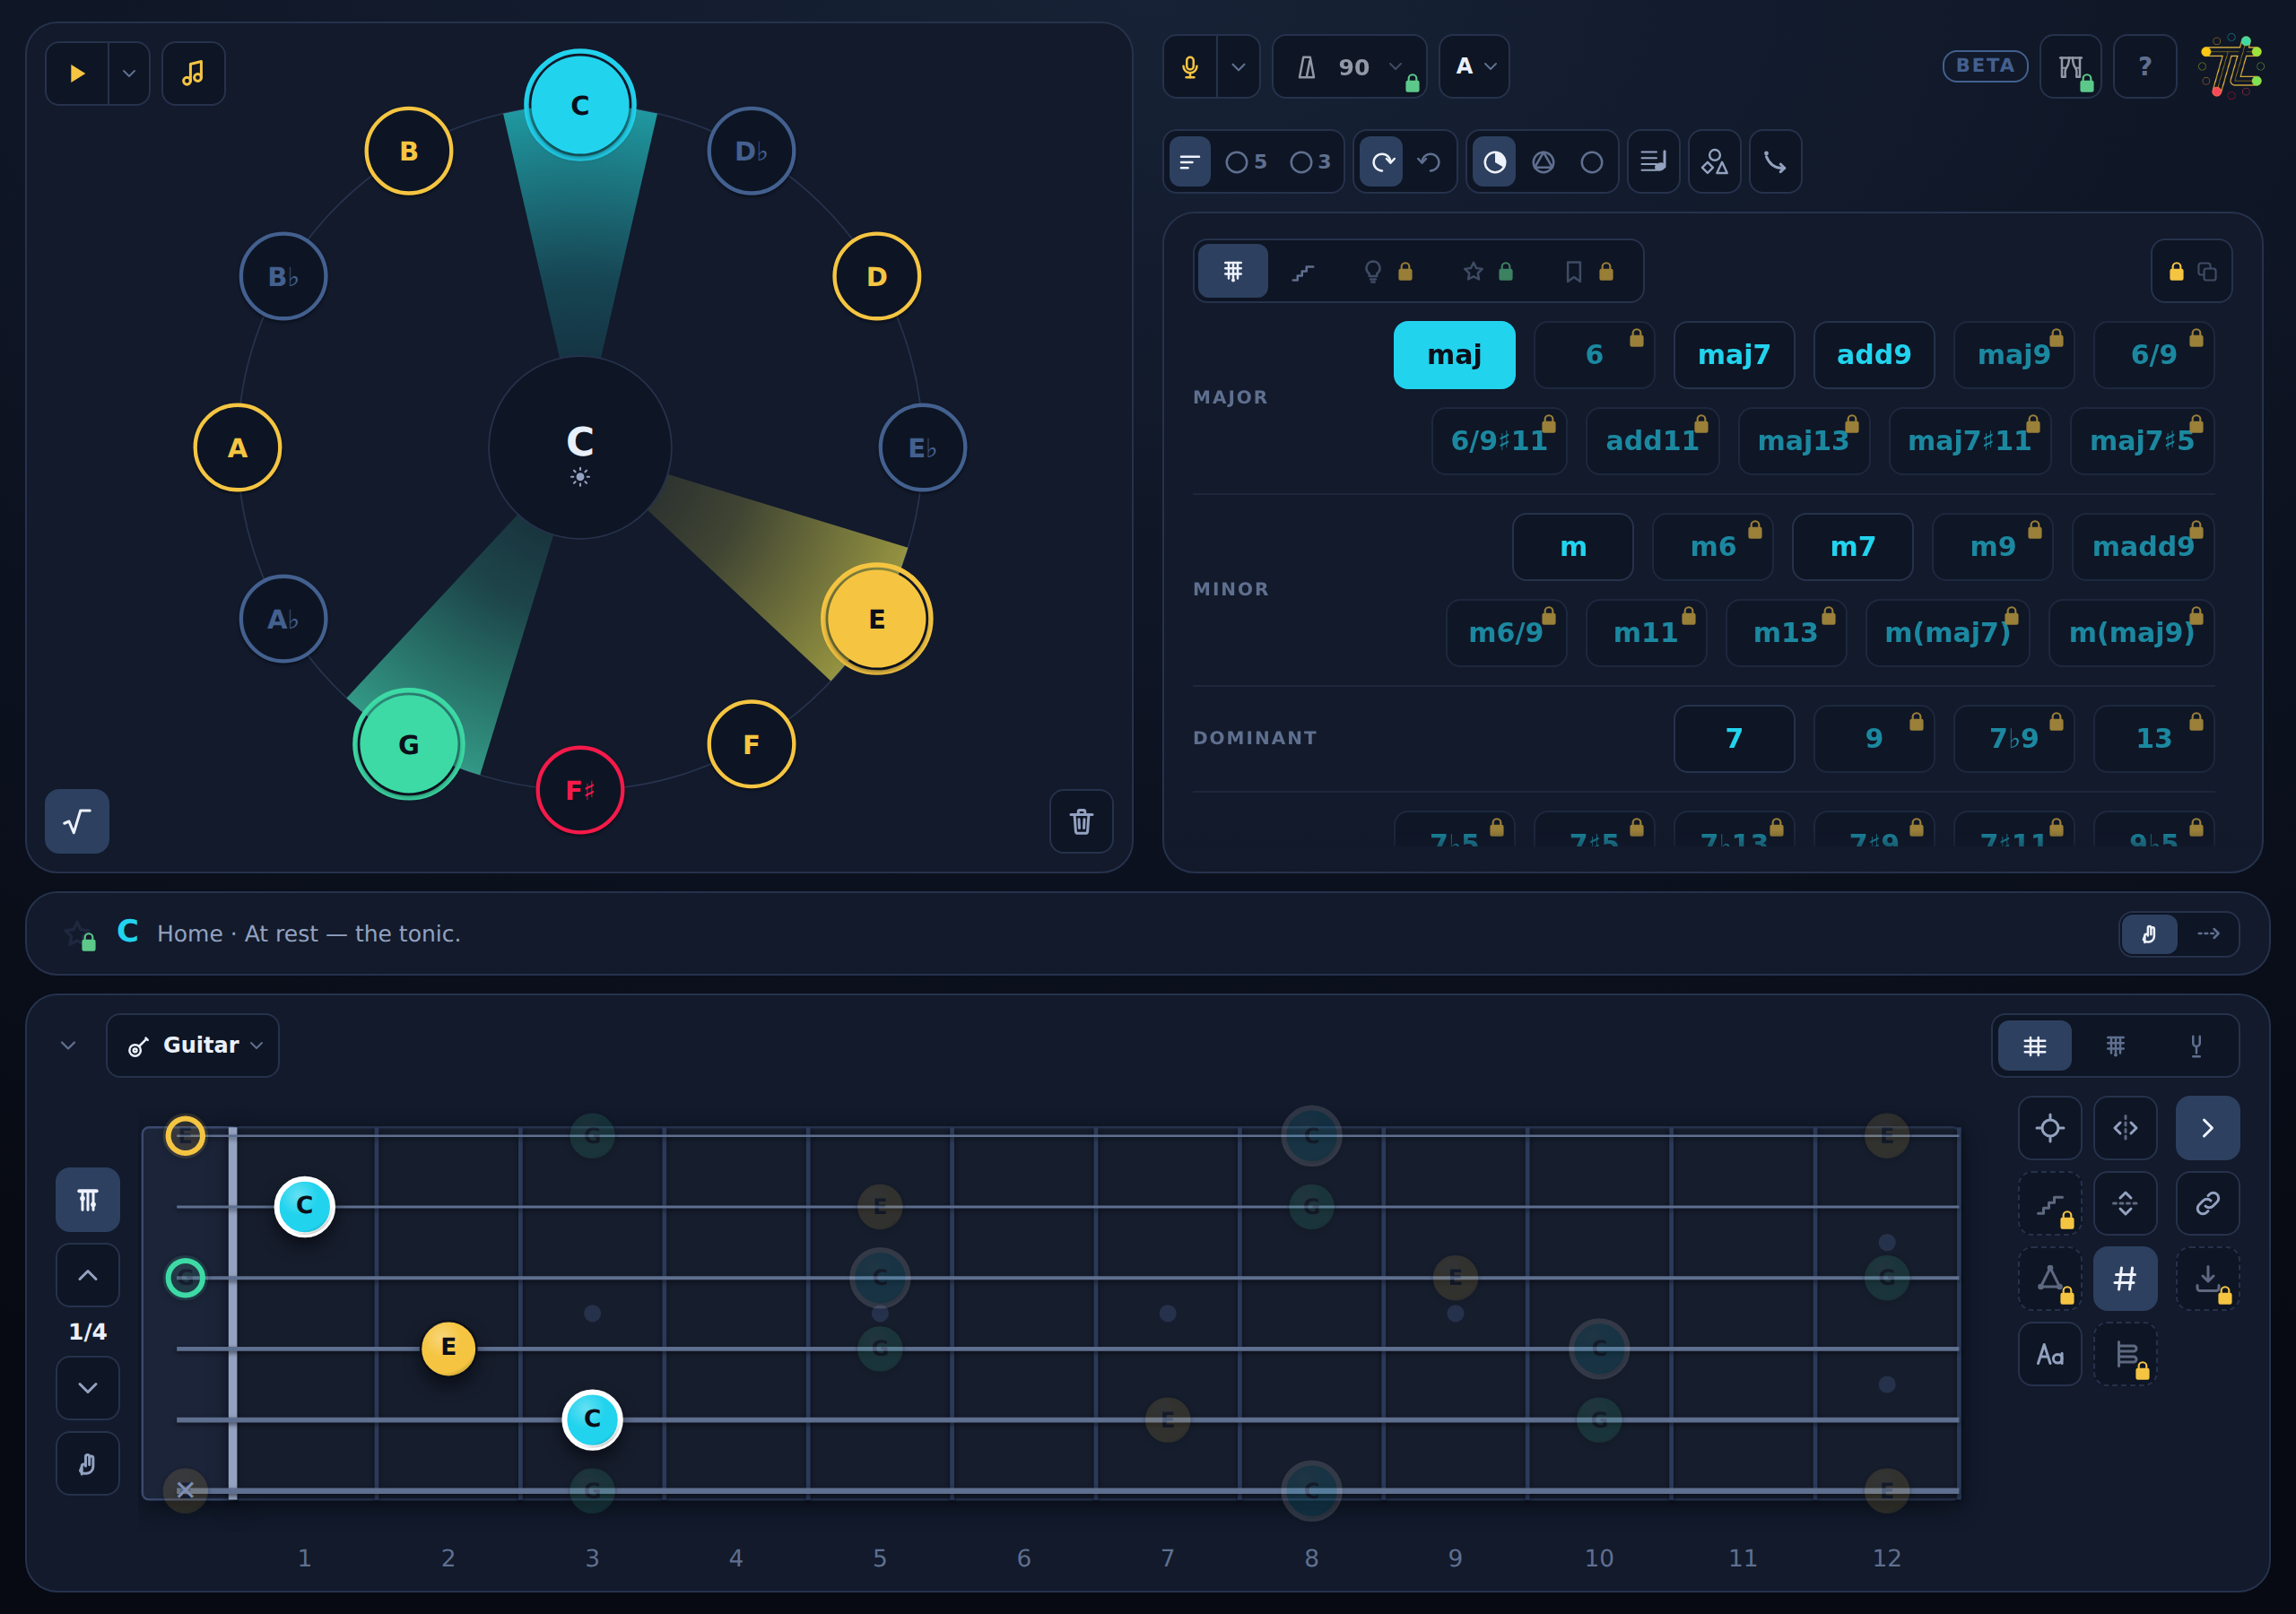Select the F♯ note on the circle
The height and width of the screenshot is (1614, 2296).
(580, 790)
